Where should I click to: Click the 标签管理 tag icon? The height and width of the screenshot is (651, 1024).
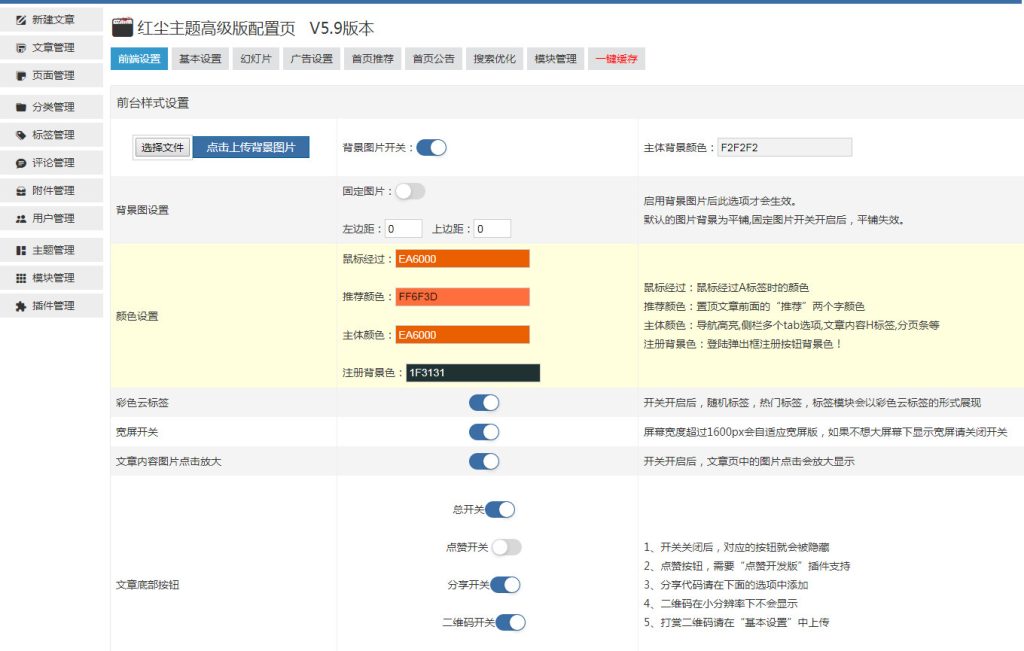[21, 135]
